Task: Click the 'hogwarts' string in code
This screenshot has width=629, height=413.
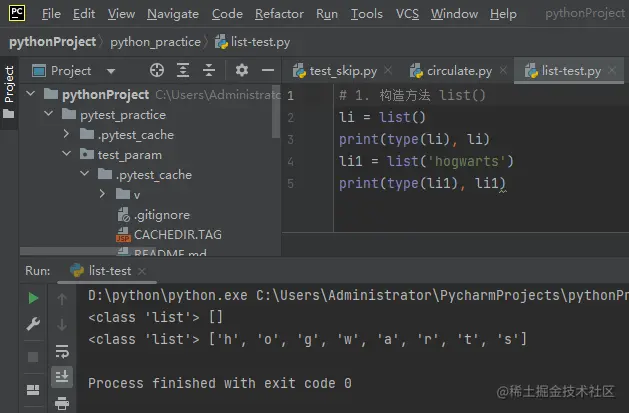Action: click(466, 161)
